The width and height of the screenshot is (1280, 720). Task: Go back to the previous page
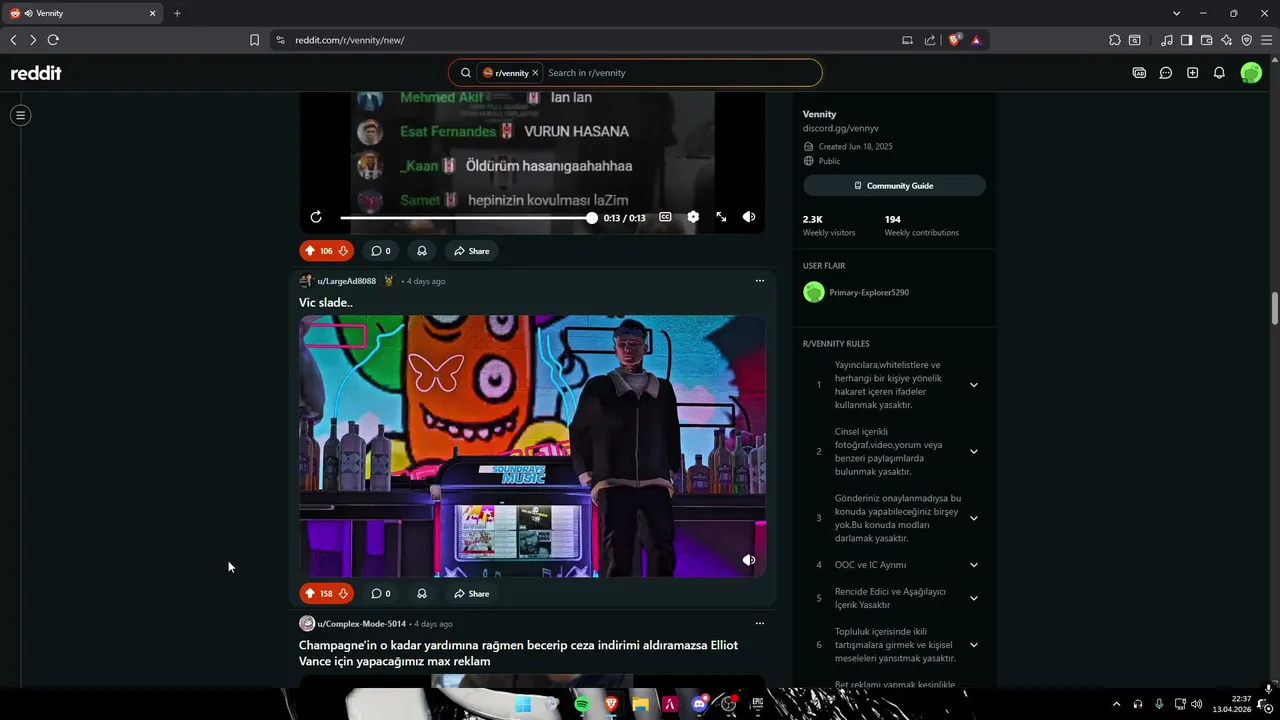pyautogui.click(x=13, y=40)
